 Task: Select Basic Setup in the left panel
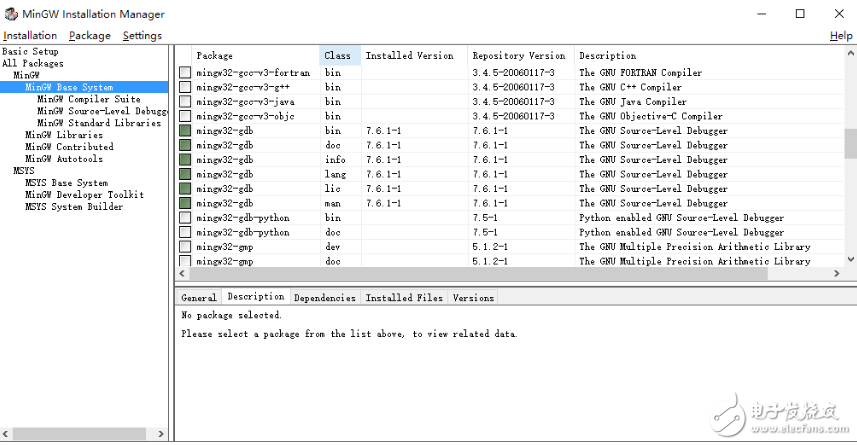tap(30, 51)
